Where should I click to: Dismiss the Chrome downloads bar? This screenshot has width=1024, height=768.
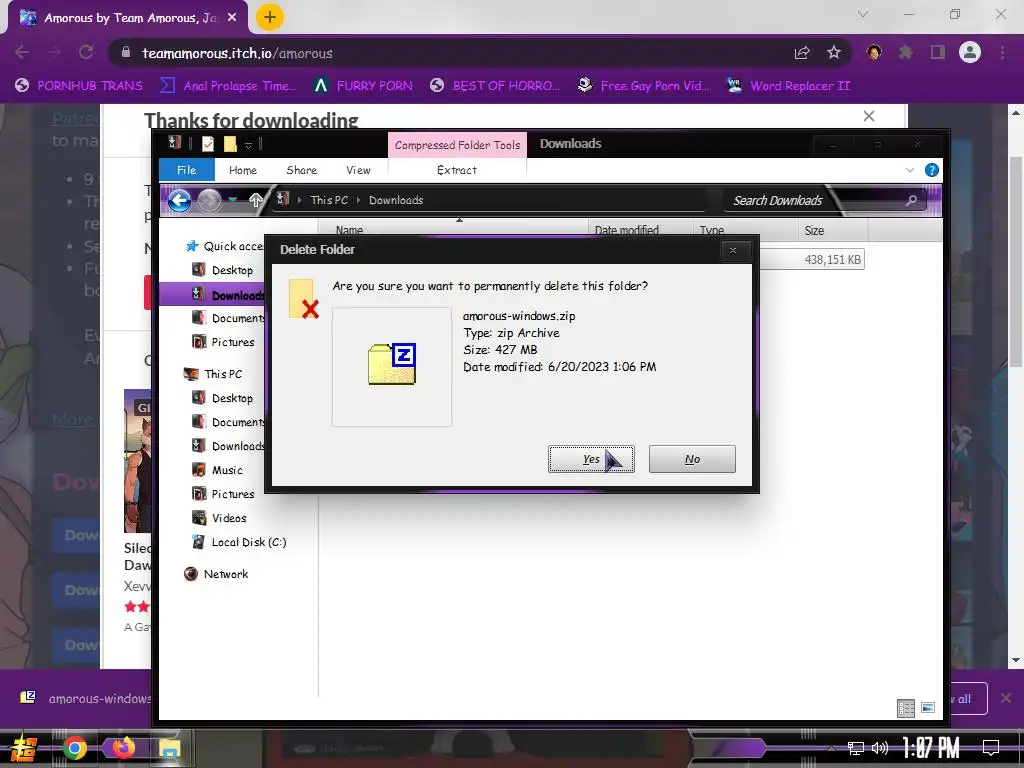1006,698
